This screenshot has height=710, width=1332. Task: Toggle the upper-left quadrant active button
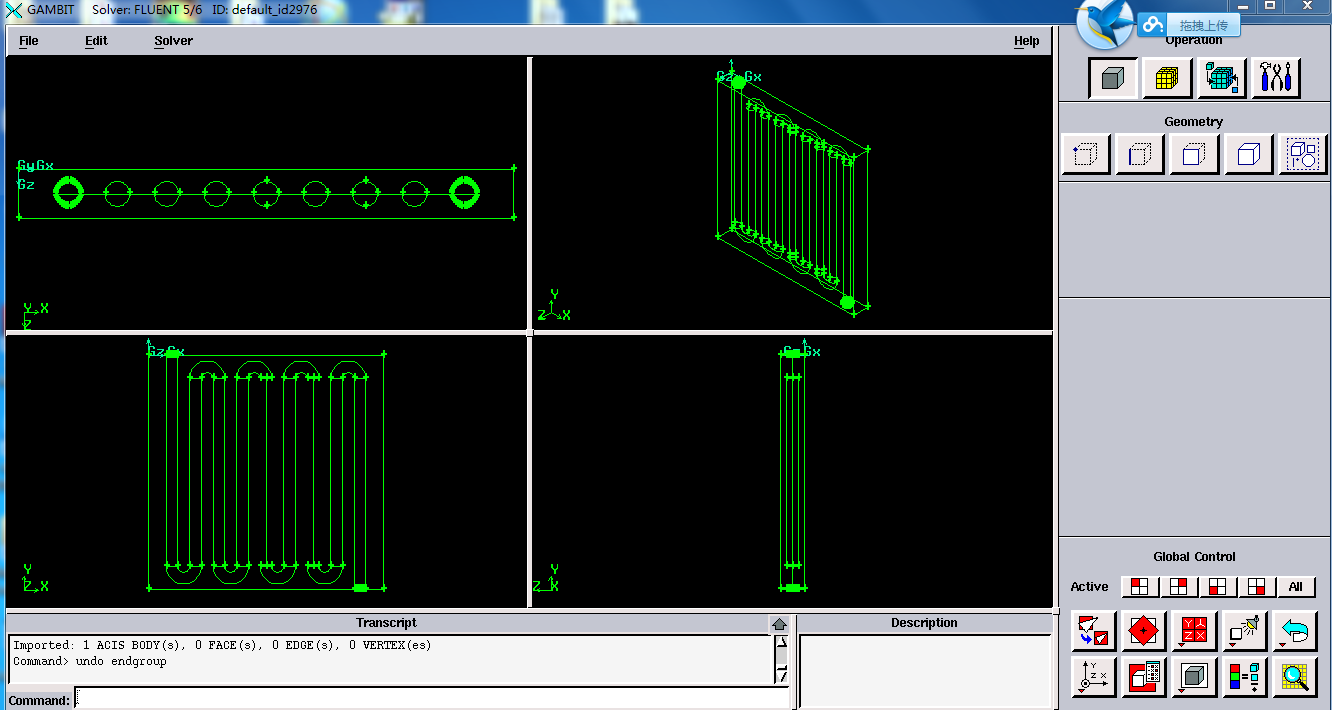(x=1139, y=587)
